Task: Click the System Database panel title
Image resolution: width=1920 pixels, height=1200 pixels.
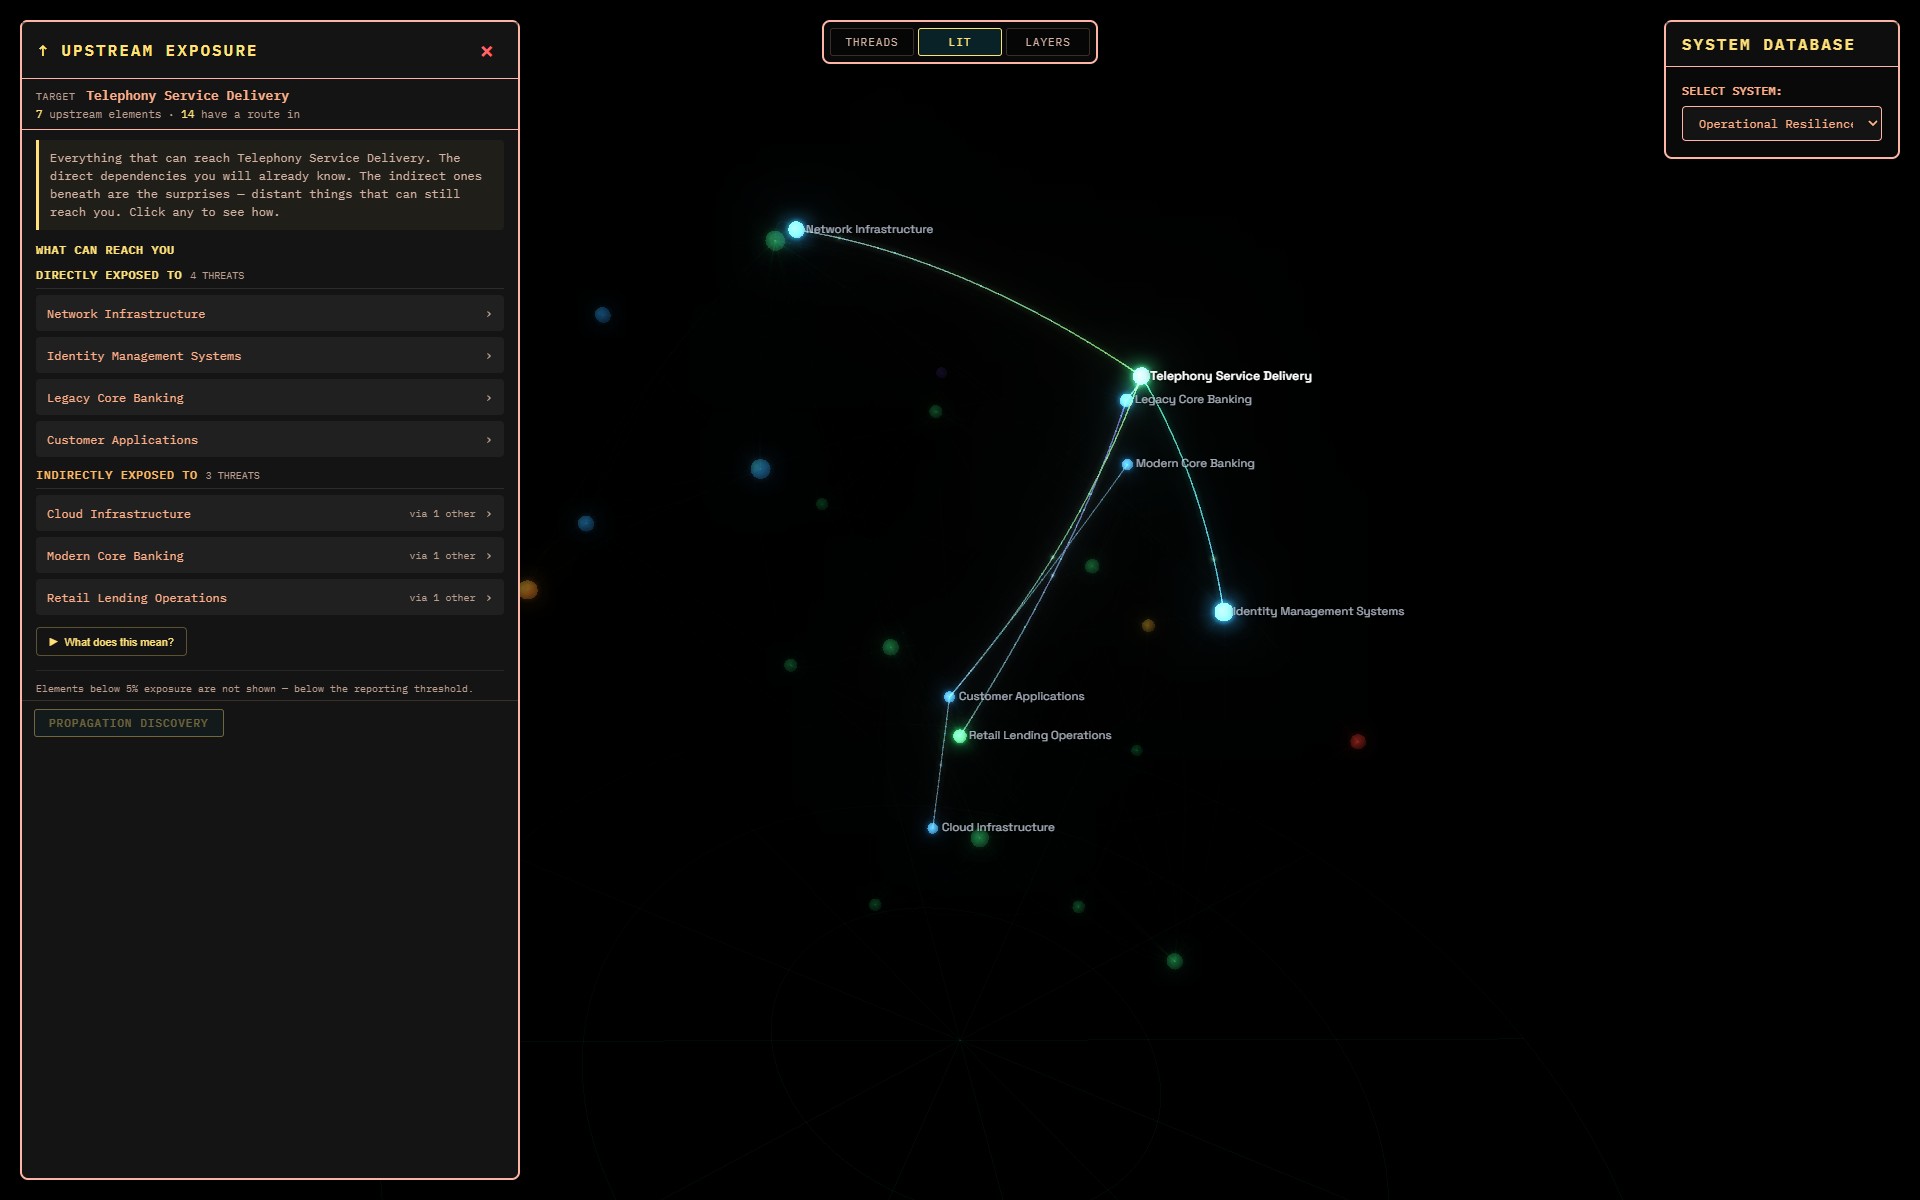Action: (x=1767, y=45)
